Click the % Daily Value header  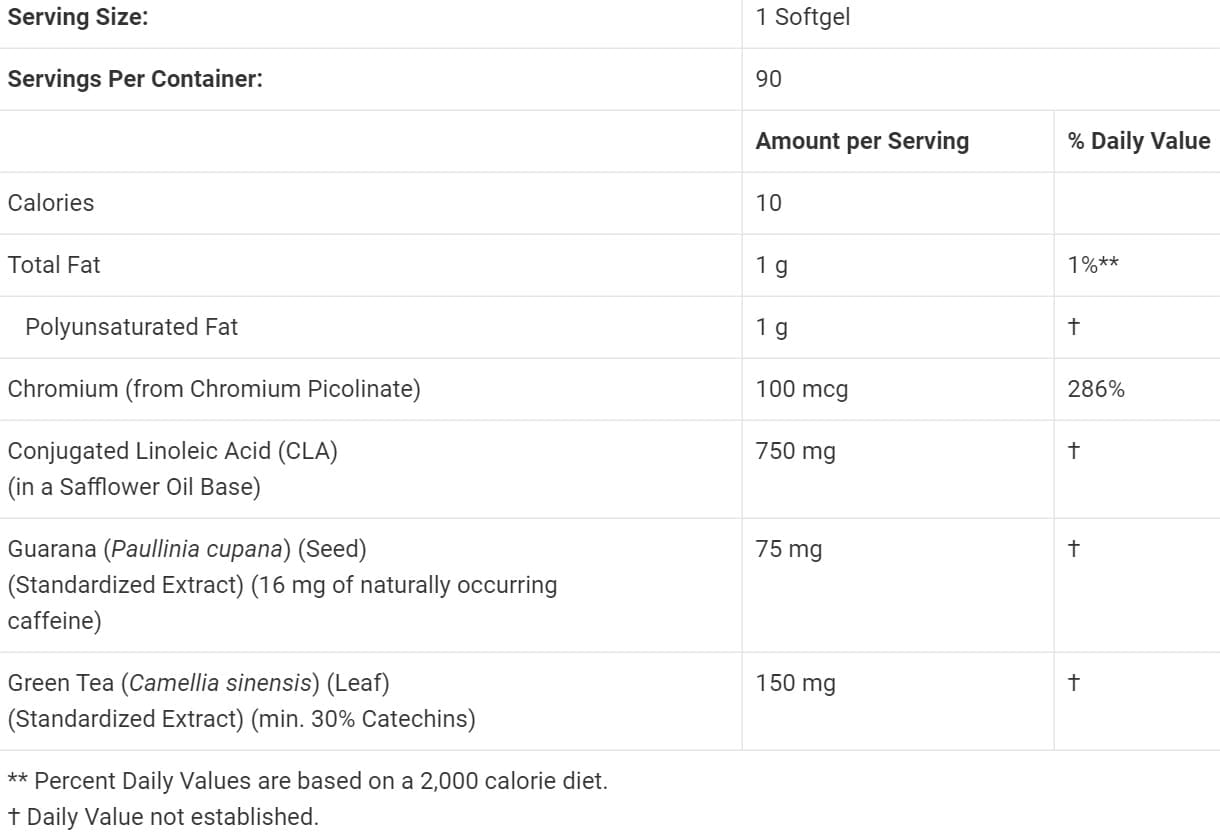pos(1139,141)
